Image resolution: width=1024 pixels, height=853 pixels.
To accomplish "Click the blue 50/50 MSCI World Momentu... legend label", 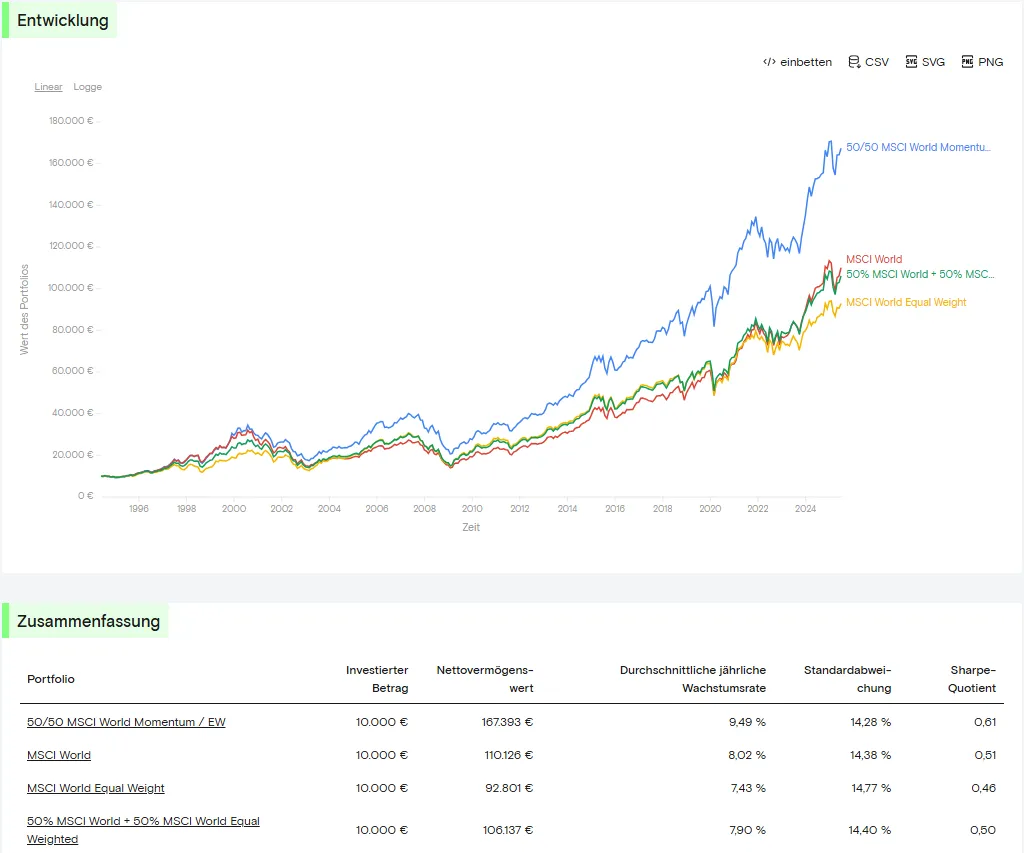I will coord(918,148).
